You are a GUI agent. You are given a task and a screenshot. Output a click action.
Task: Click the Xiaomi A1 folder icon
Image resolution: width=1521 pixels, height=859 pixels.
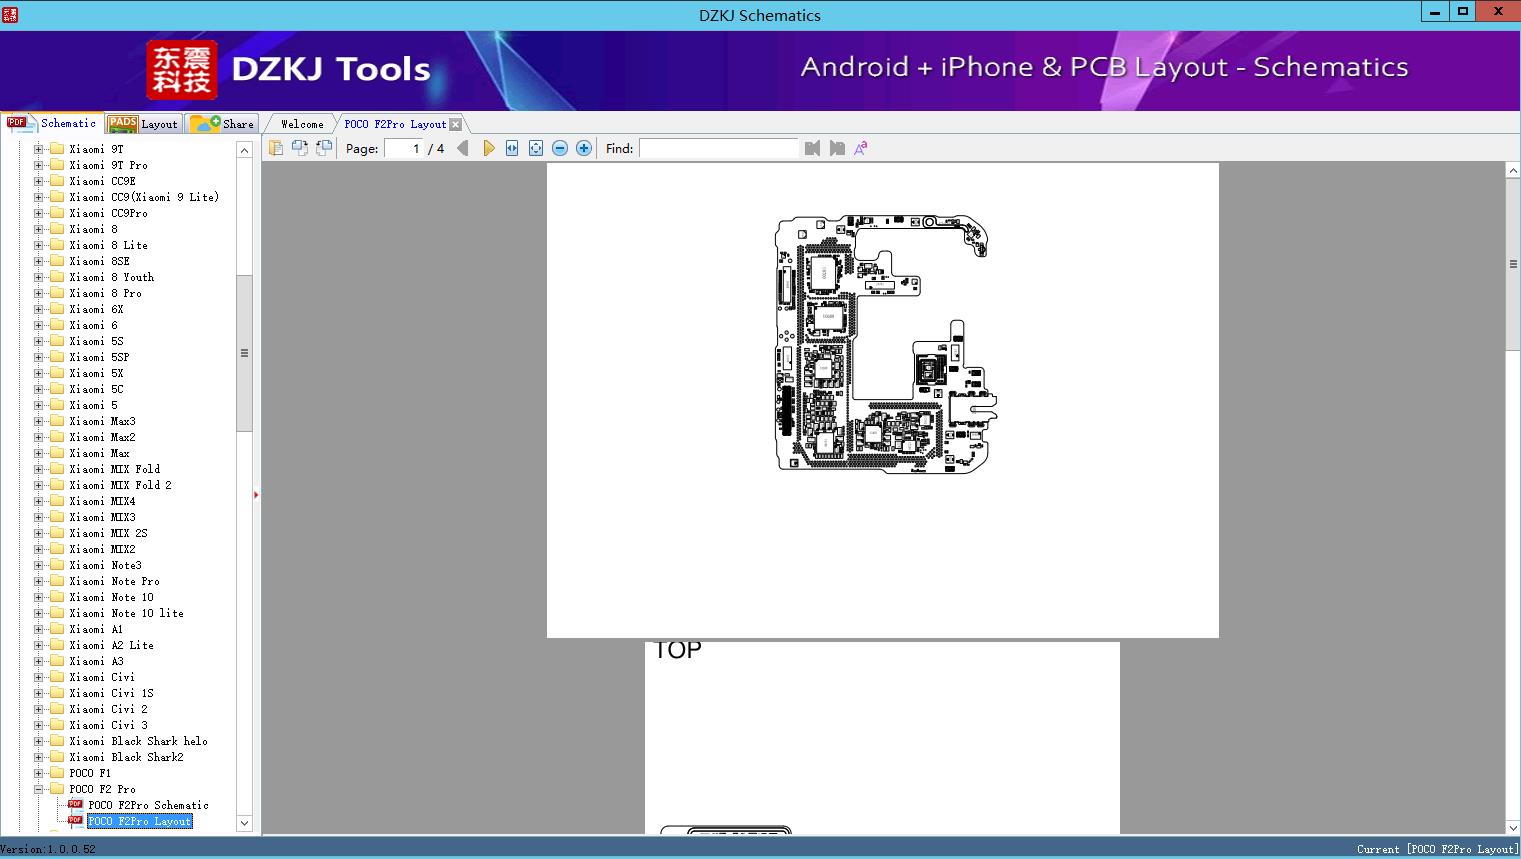click(x=57, y=629)
